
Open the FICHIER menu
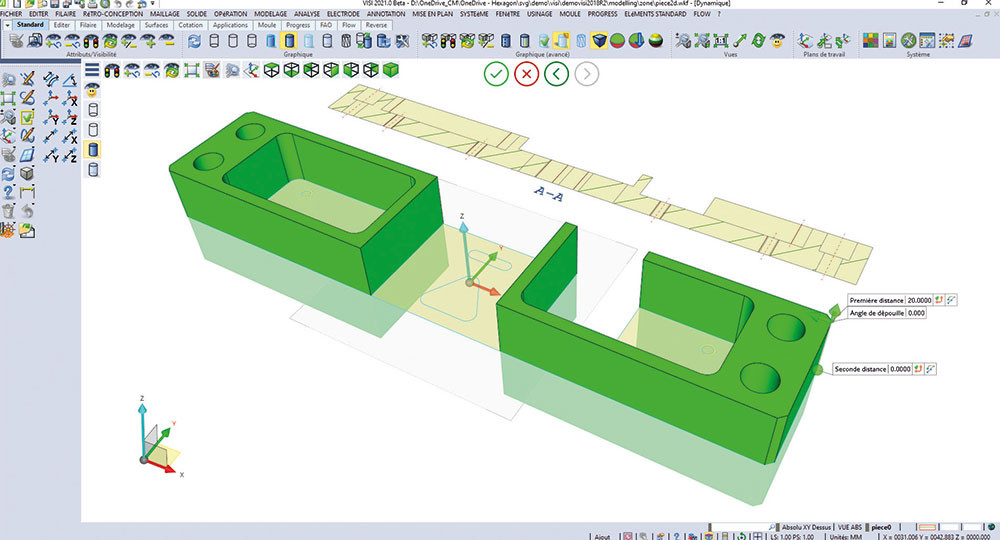click(x=11, y=13)
